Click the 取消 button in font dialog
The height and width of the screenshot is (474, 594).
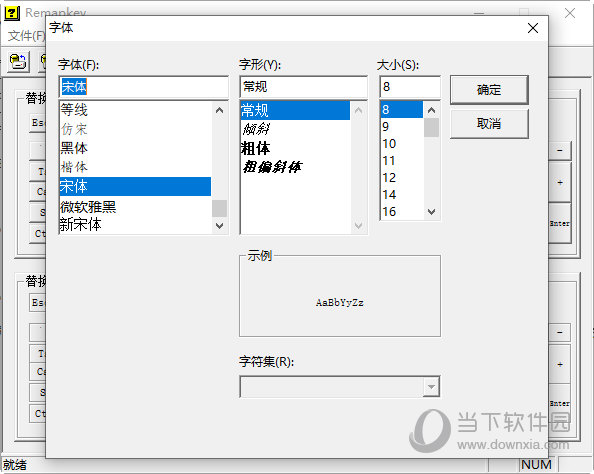coord(489,124)
